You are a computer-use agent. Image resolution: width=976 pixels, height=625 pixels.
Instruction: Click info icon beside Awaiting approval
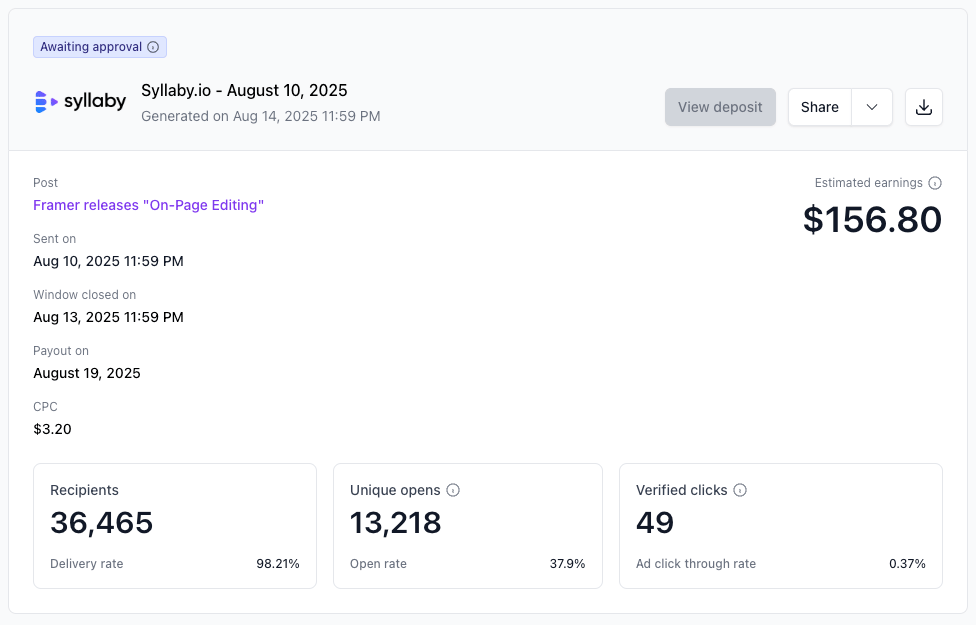click(153, 47)
